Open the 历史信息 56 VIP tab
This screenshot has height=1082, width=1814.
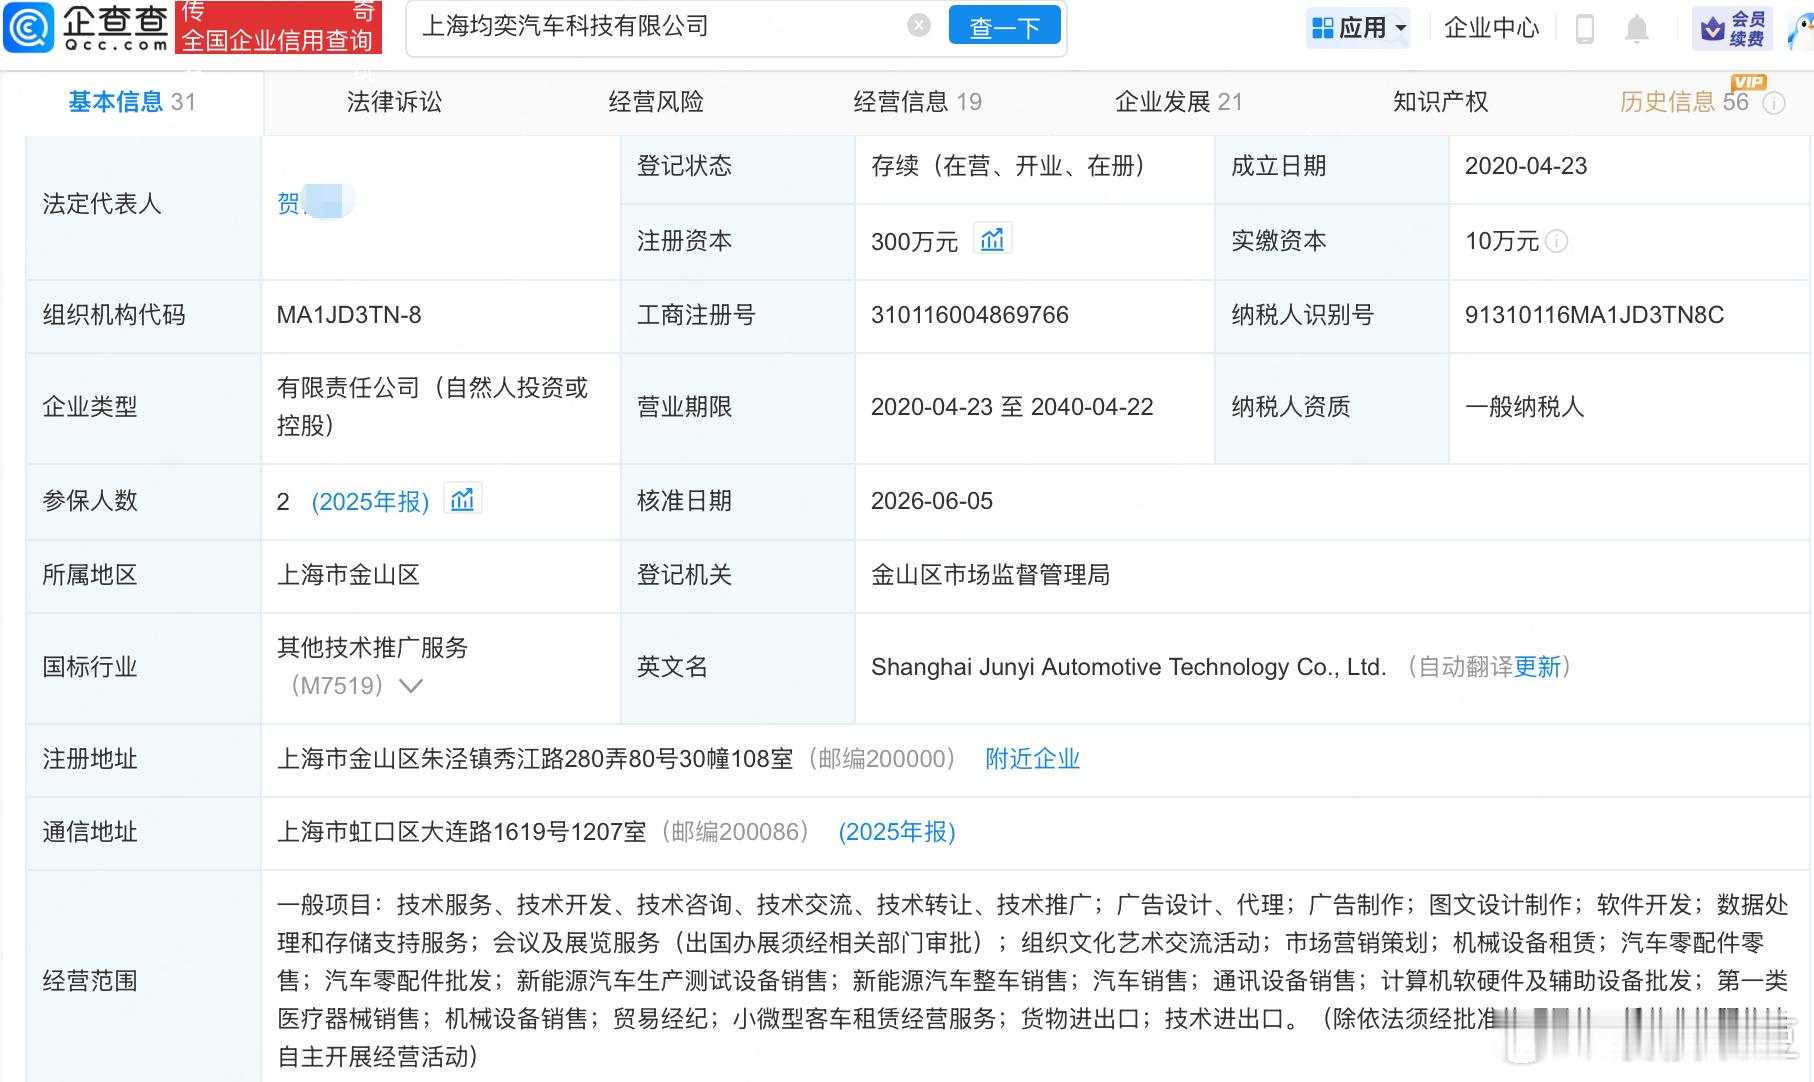tap(1684, 102)
